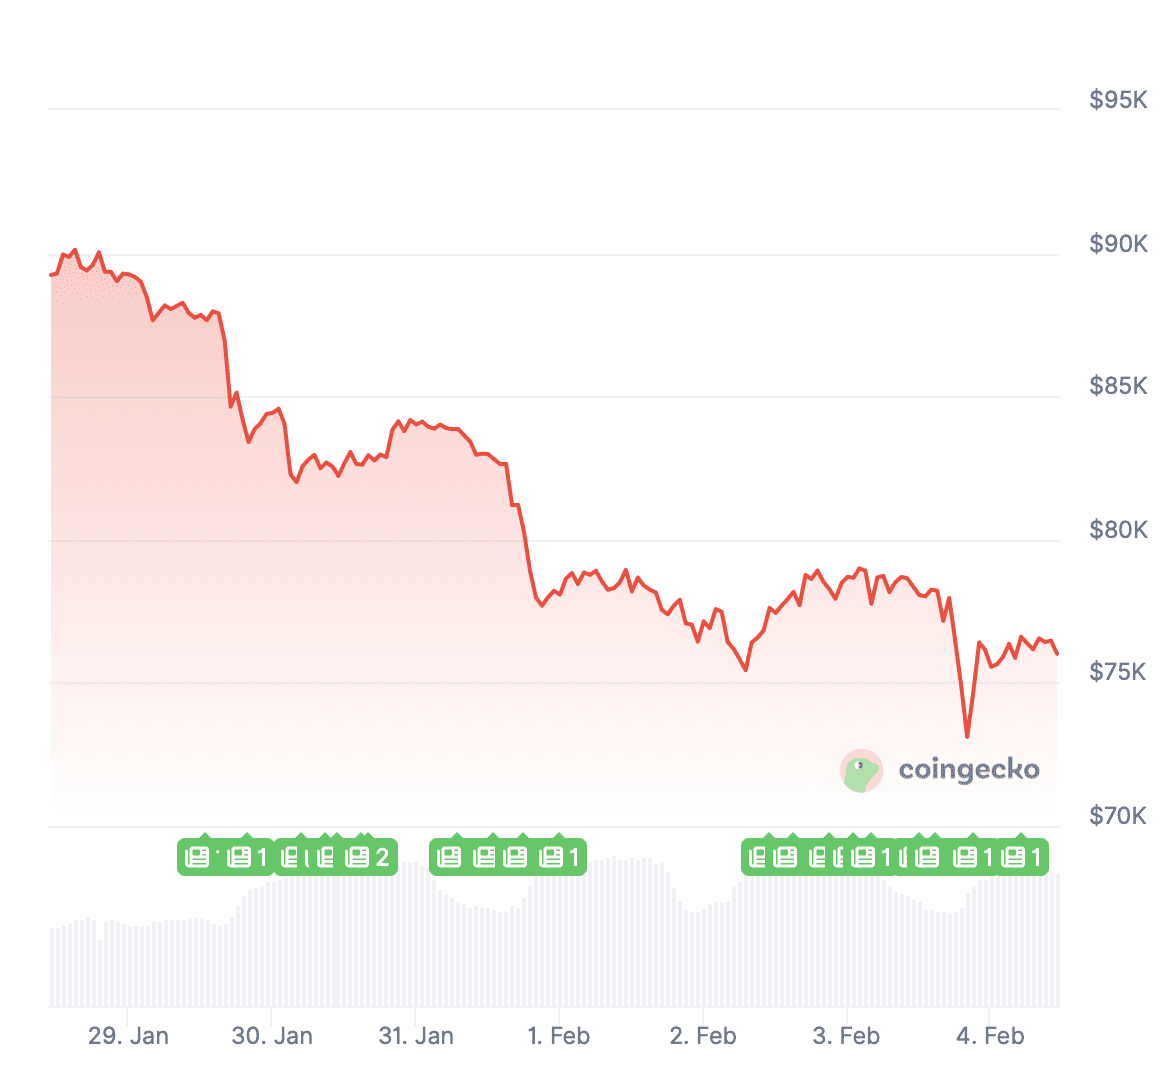Click the $95K price axis label
The height and width of the screenshot is (1068, 1168).
1118,100
